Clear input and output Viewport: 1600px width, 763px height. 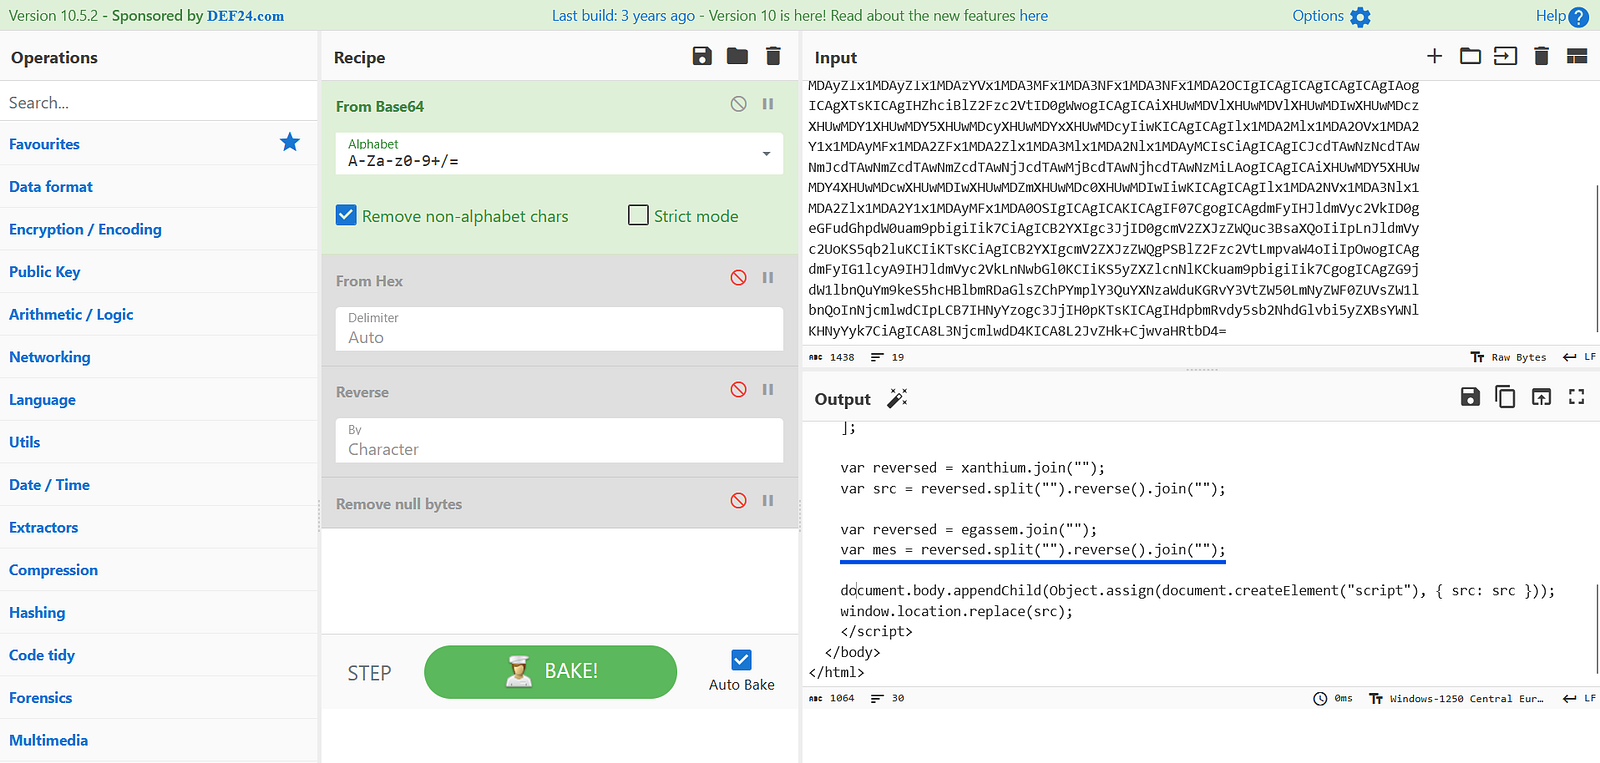pos(1541,56)
